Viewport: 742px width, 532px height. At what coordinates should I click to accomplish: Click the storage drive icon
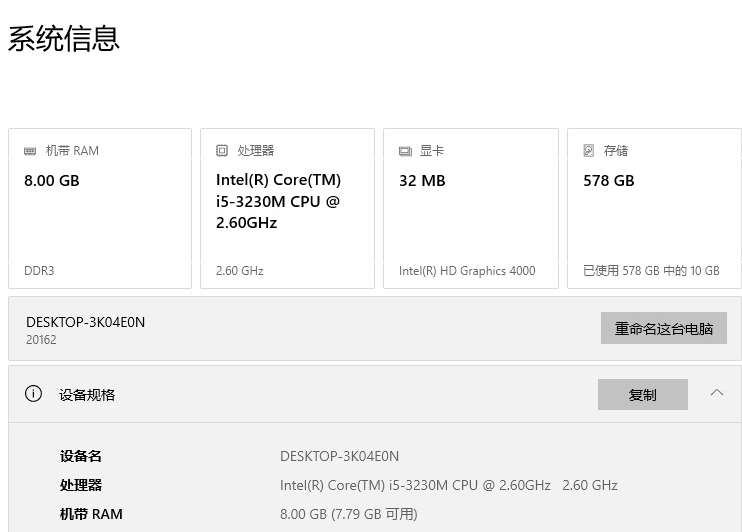[x=589, y=151]
